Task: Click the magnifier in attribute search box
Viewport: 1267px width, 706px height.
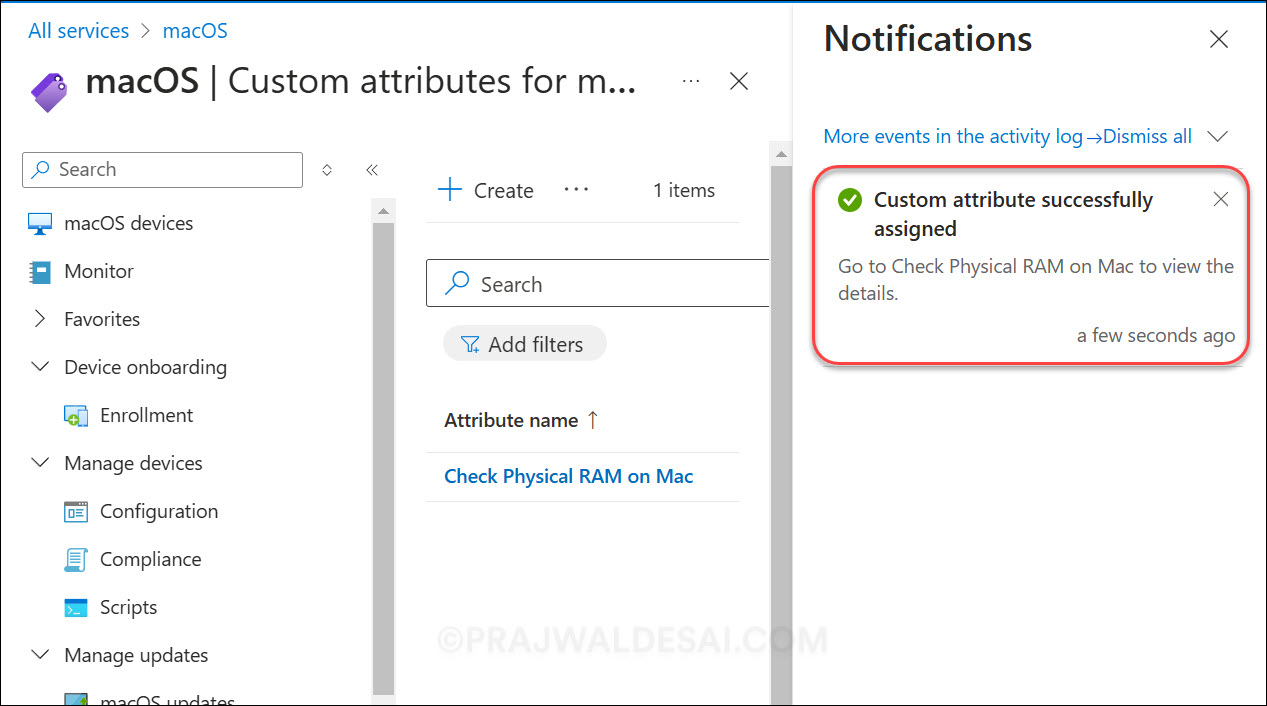Action: (457, 284)
